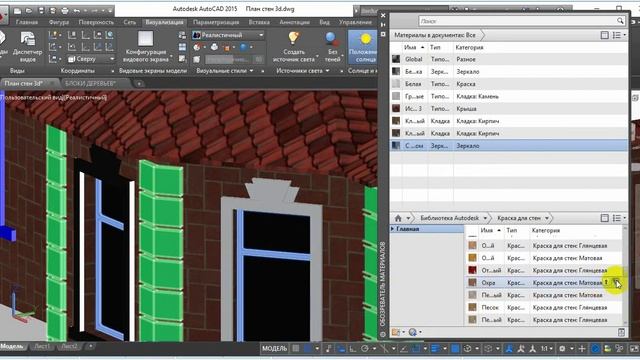The width and height of the screenshot is (640, 360).
Task: Toggle ortho mode icon in status bar
Action: click(x=353, y=349)
